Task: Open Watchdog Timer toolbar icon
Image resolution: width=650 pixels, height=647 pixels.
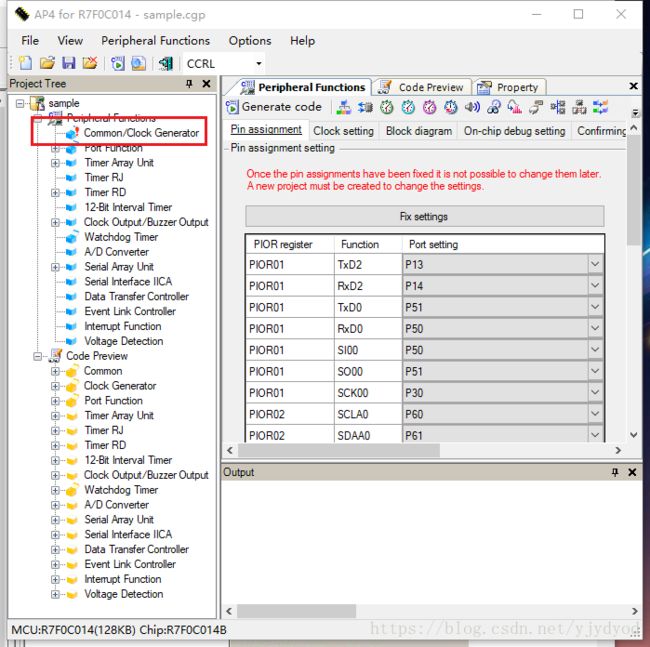Action: [x=494, y=107]
